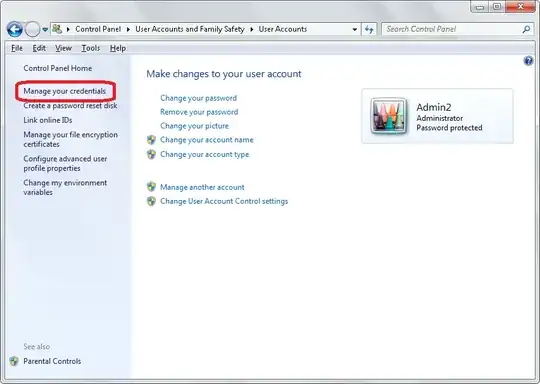Click the Admin2 account name text

point(434,107)
